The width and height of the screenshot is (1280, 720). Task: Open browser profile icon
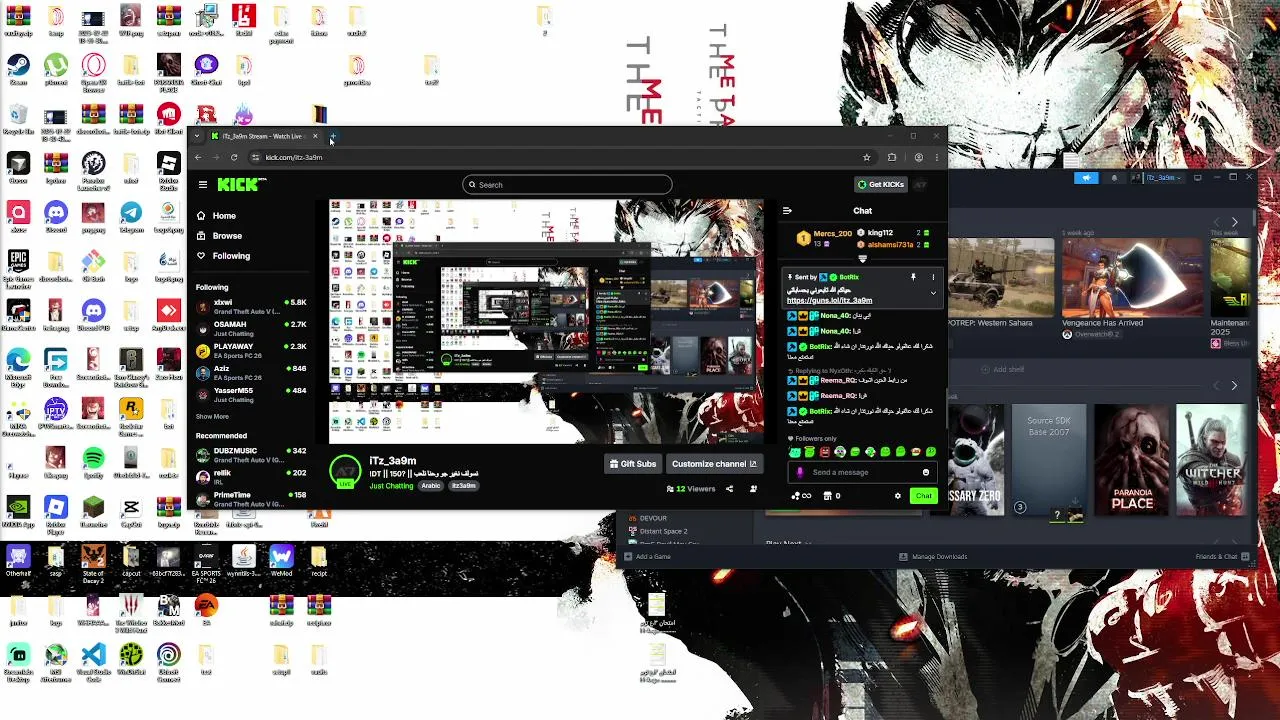[x=919, y=157]
